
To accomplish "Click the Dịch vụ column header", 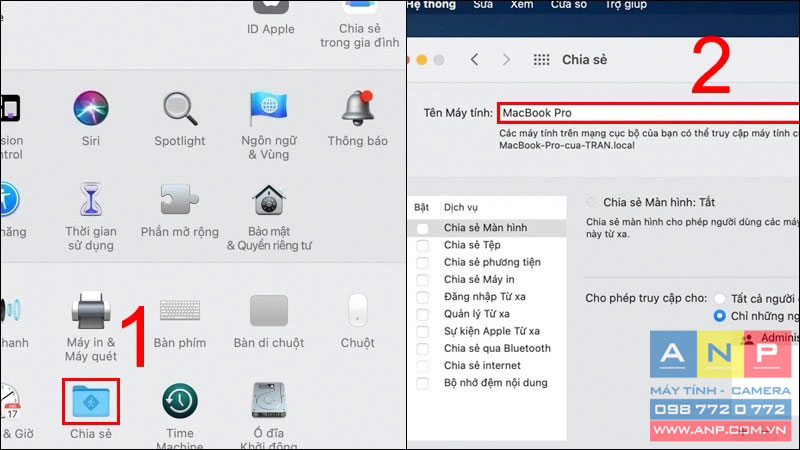I will point(461,207).
